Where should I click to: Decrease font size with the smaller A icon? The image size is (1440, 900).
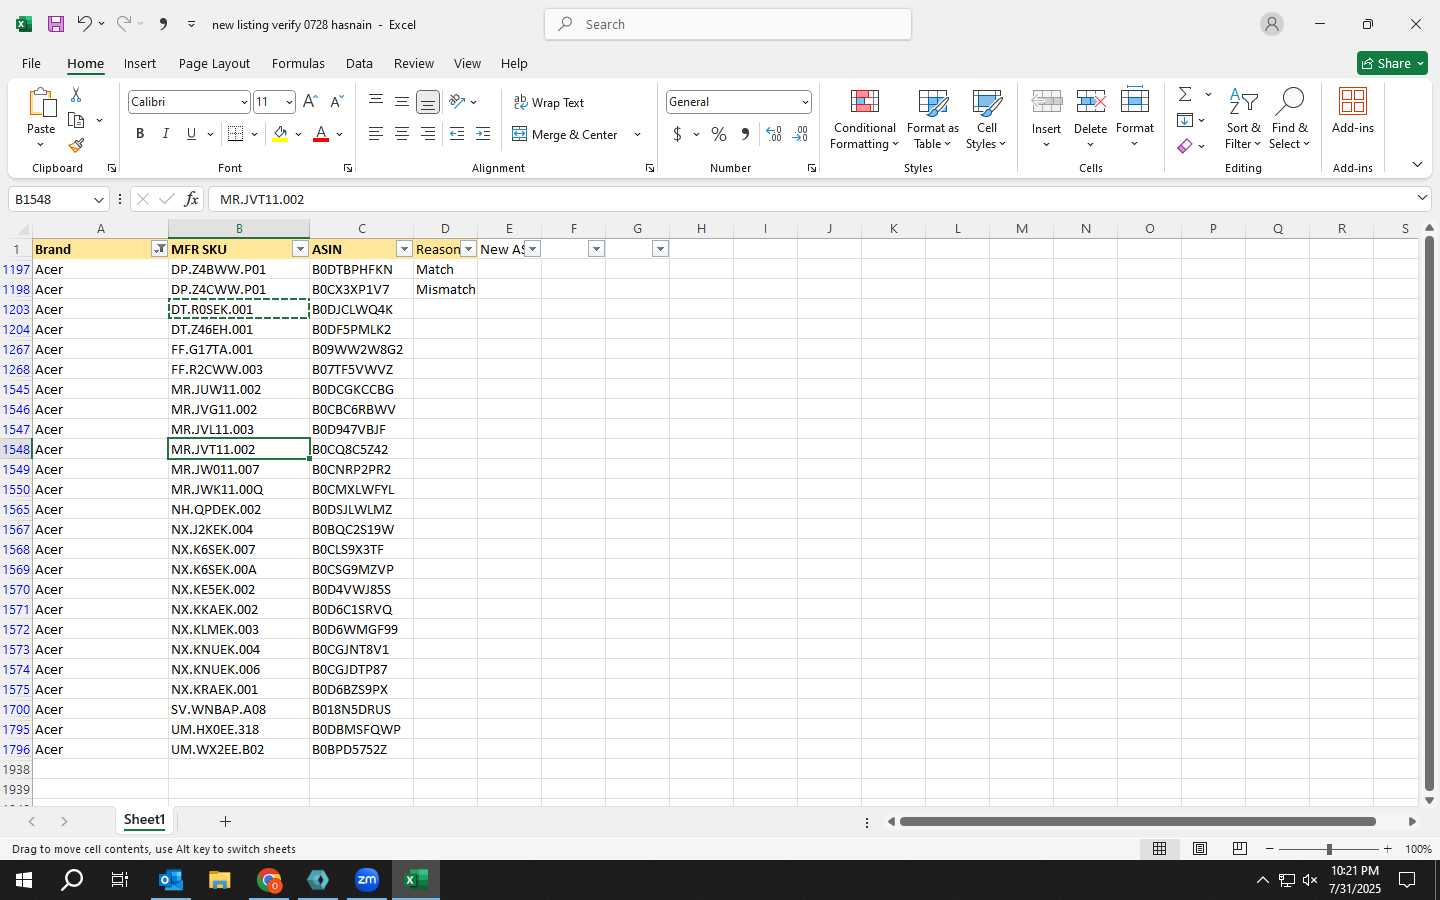tap(336, 102)
